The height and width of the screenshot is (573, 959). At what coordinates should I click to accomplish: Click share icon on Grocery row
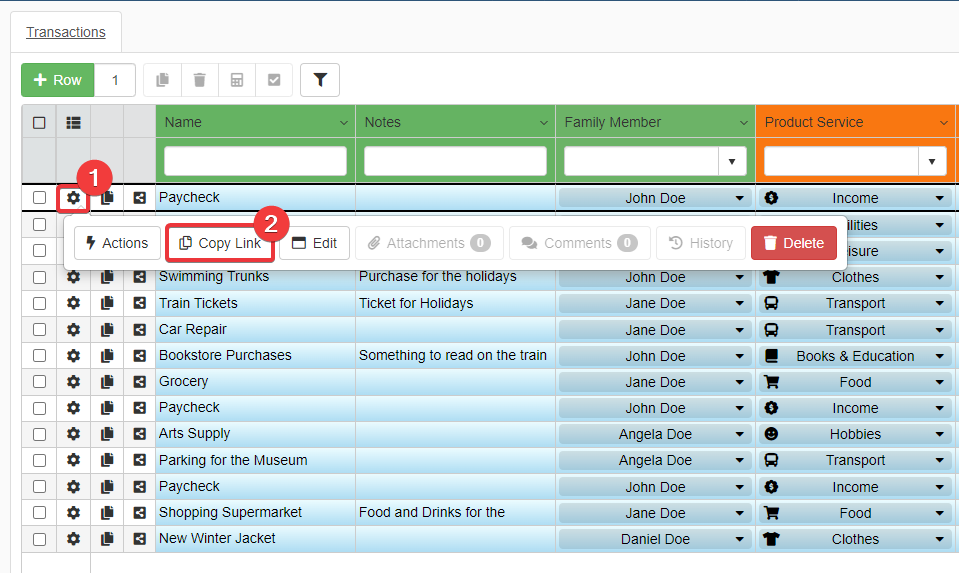point(140,381)
